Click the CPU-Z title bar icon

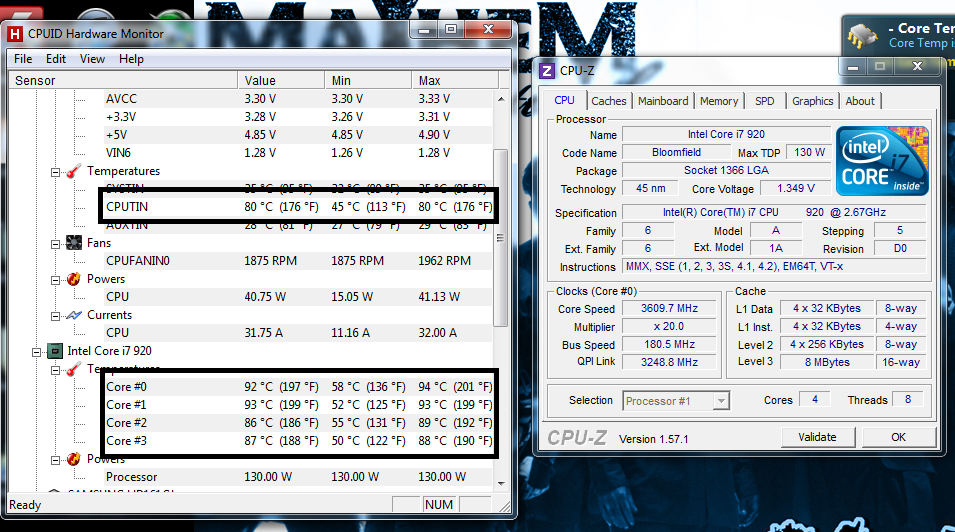click(x=548, y=70)
